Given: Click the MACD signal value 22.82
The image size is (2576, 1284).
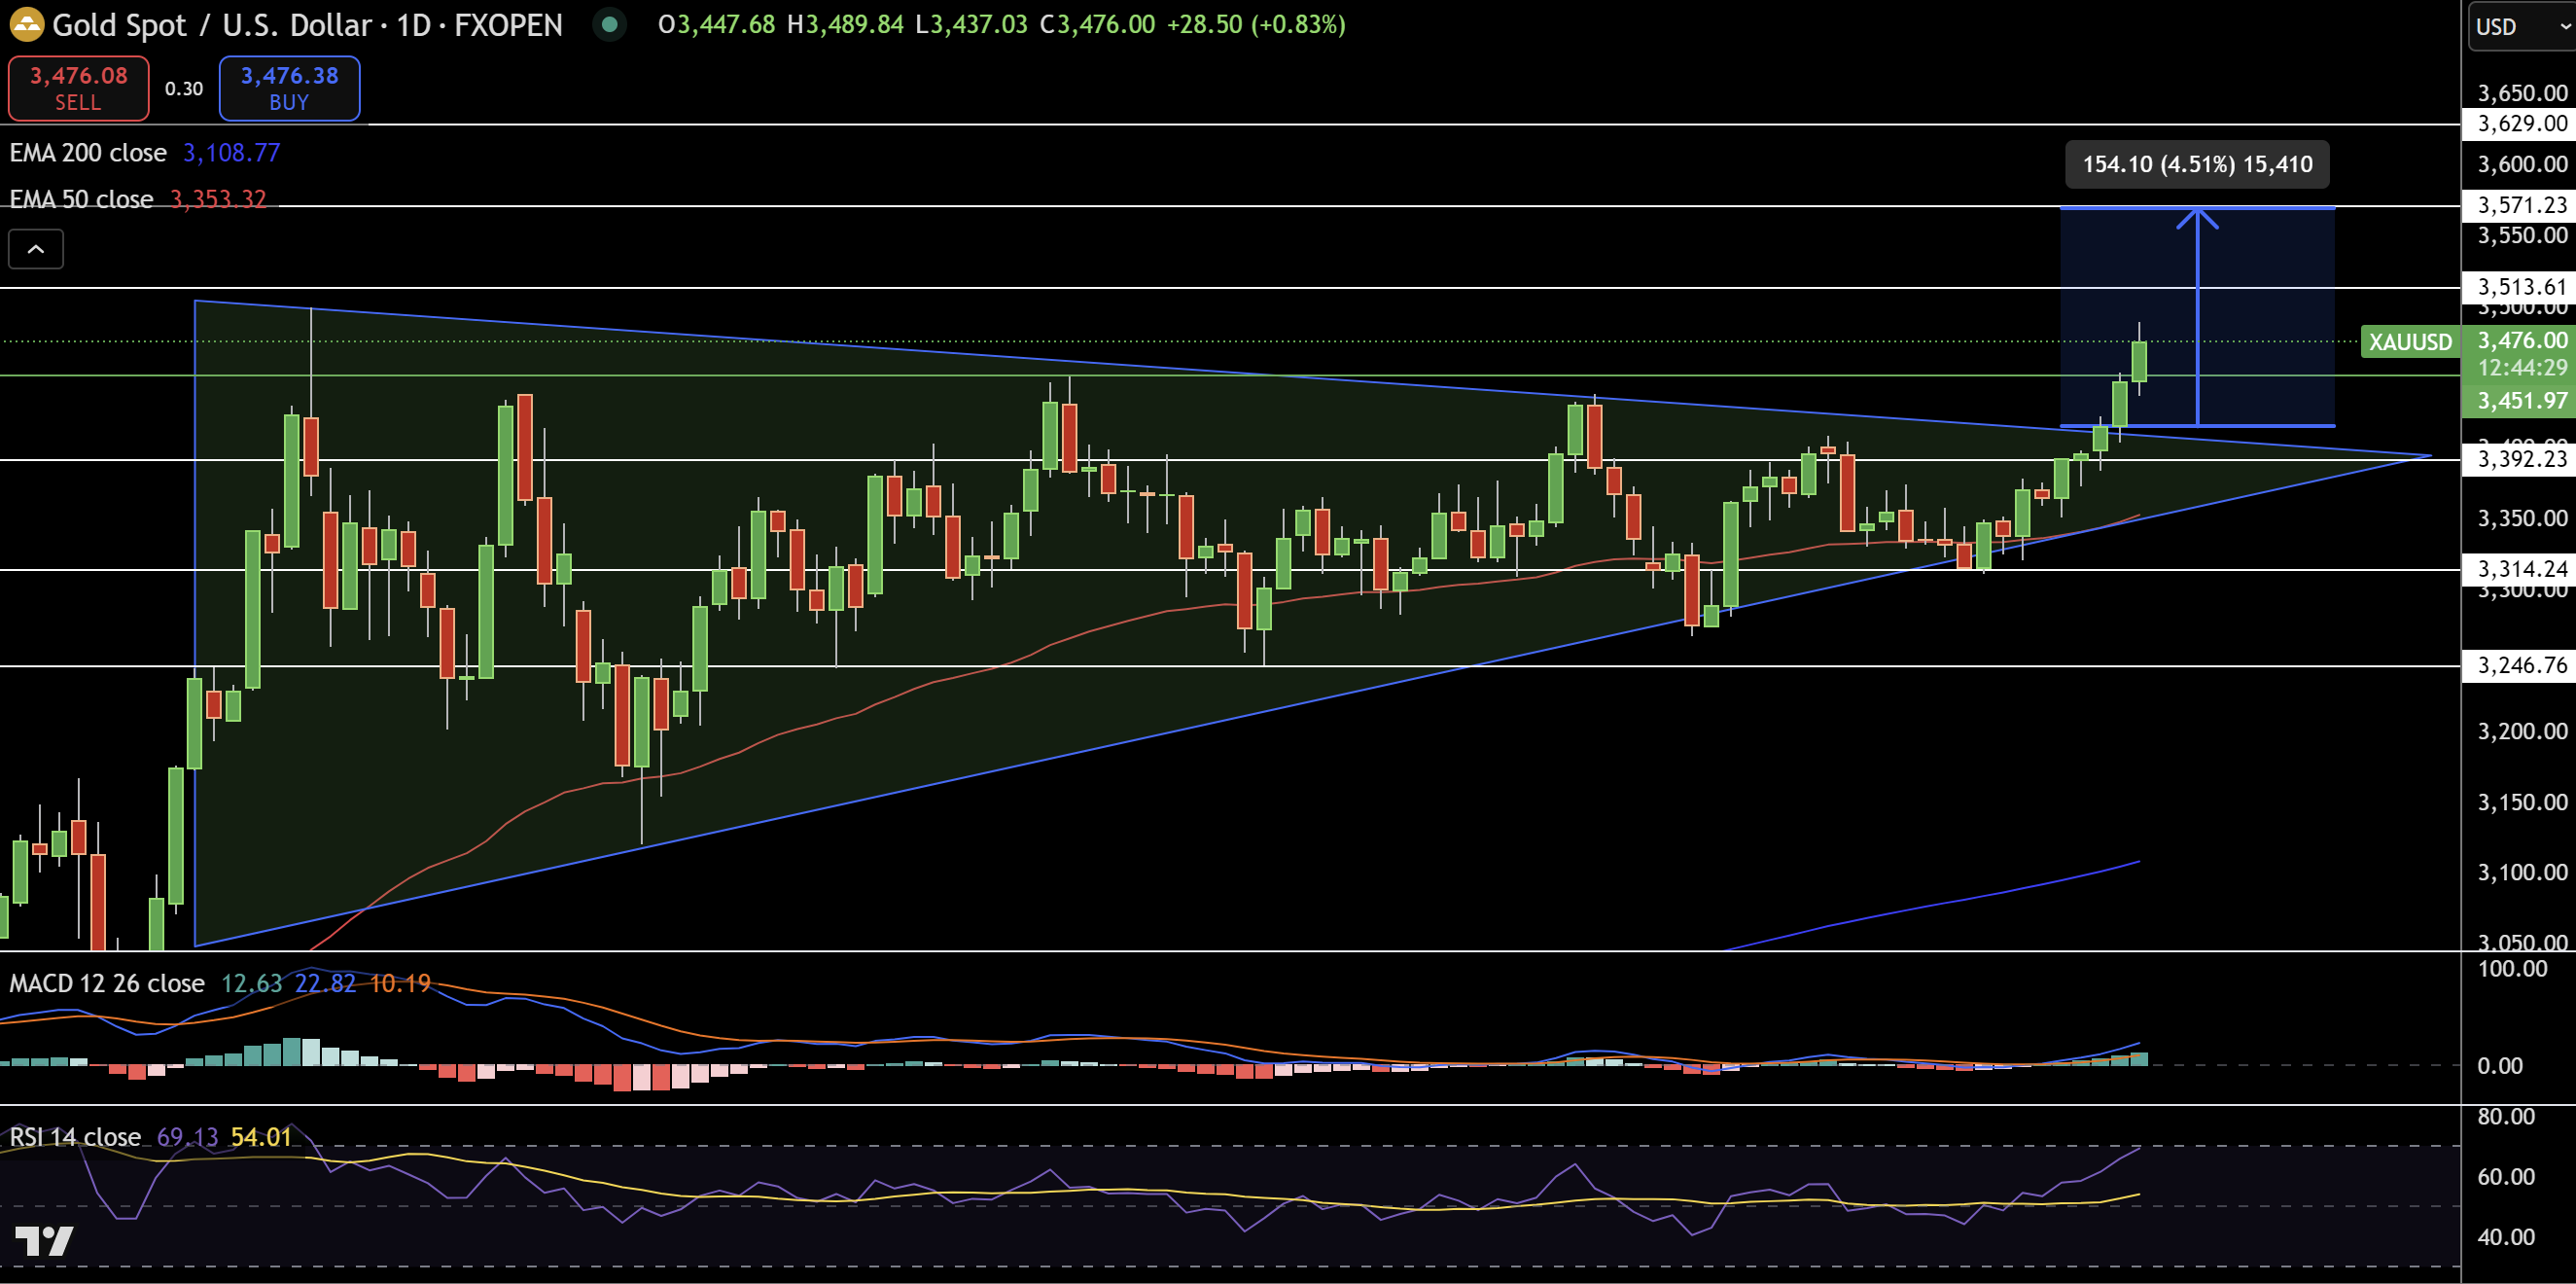Looking at the screenshot, I should (325, 983).
